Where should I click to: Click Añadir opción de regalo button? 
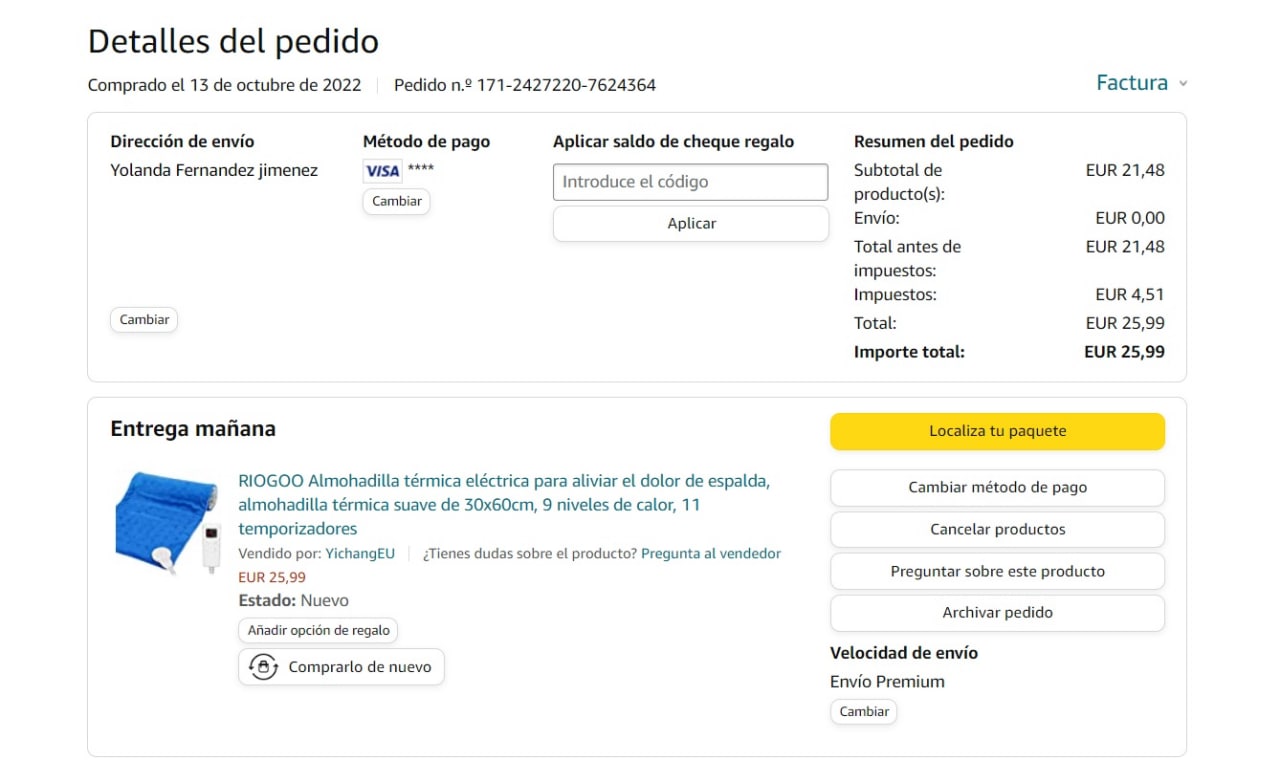[x=318, y=631]
